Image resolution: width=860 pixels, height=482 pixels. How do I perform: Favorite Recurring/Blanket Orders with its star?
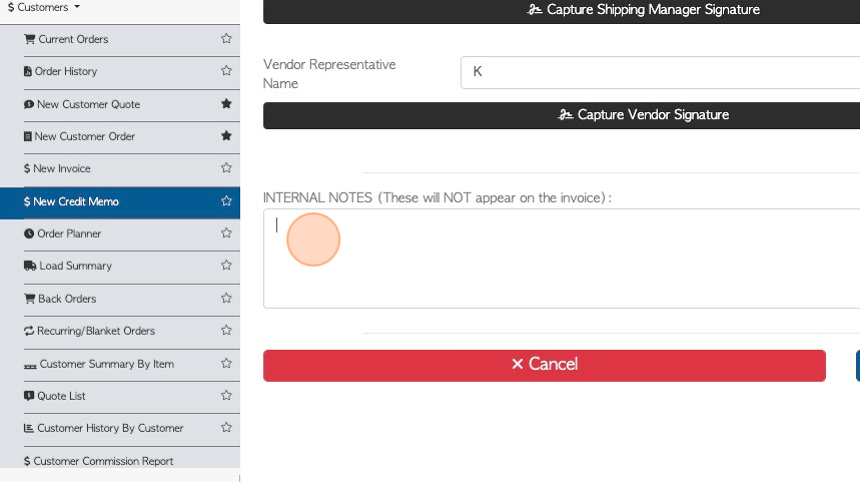(226, 330)
